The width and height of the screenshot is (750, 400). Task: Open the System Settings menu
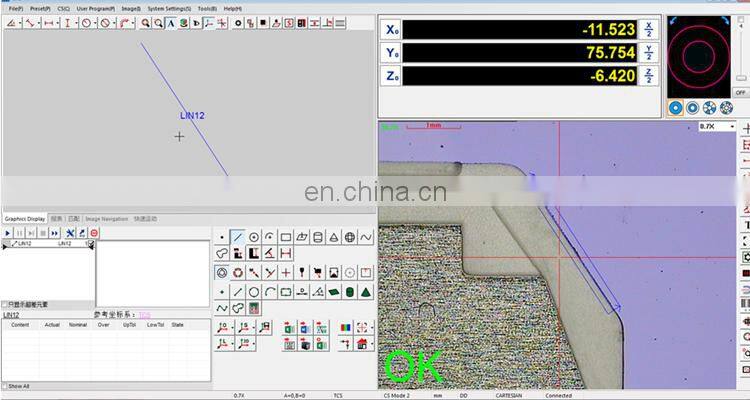coord(169,9)
